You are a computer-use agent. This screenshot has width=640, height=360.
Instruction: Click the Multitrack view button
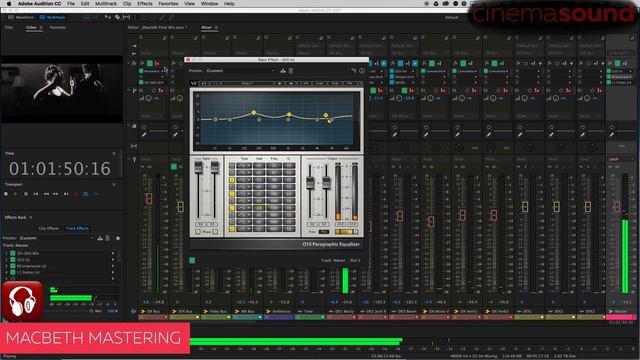pyautogui.click(x=53, y=18)
